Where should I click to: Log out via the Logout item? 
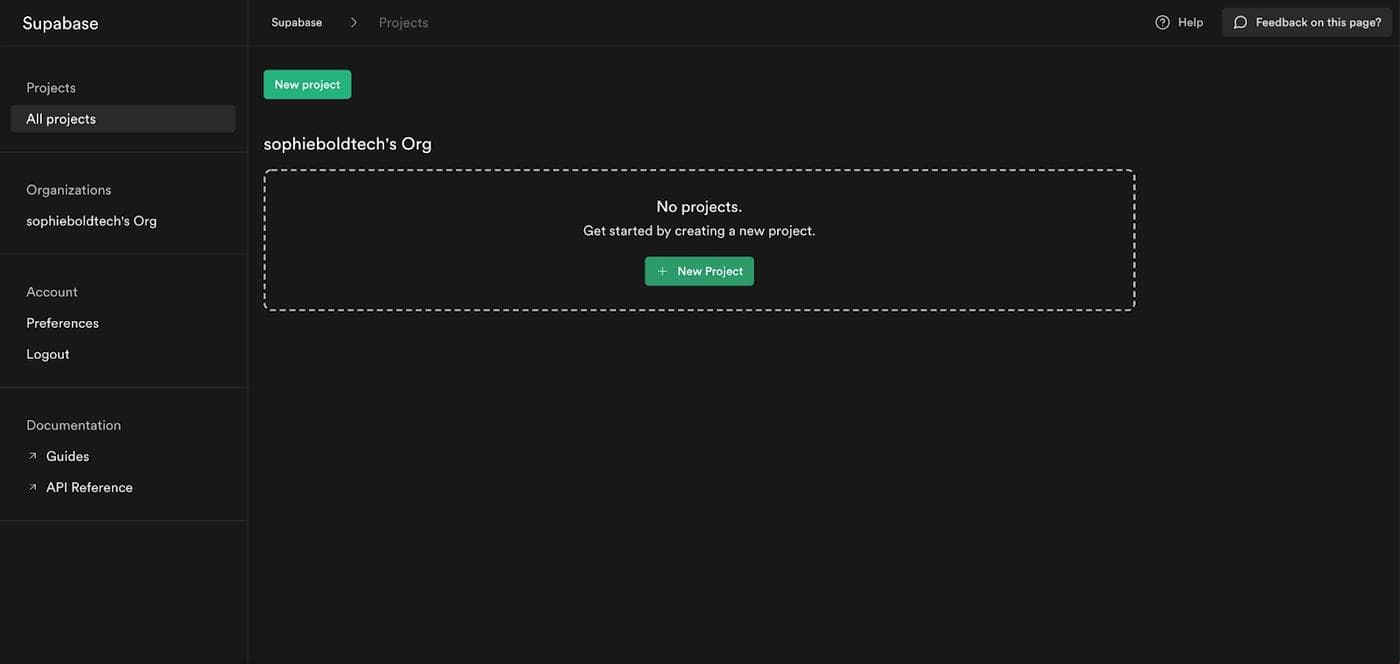point(47,354)
